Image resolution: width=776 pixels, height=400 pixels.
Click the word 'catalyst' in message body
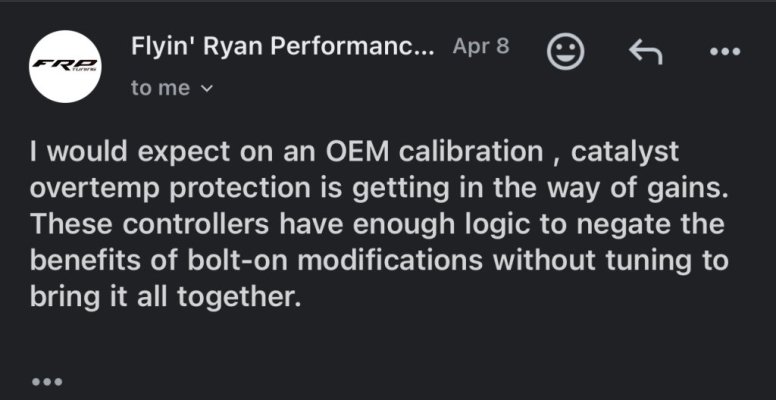point(625,152)
